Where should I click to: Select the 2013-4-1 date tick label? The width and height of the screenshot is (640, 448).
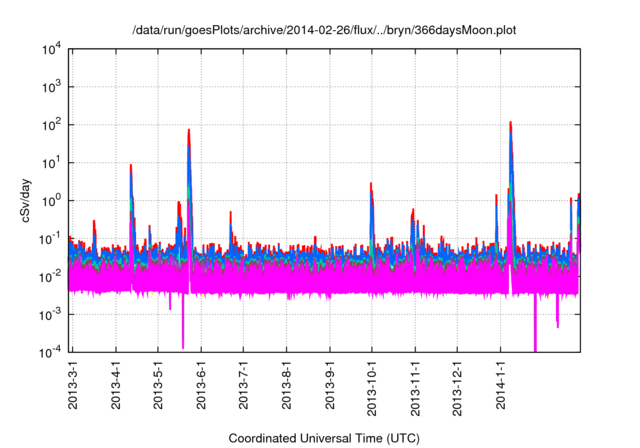click(116, 388)
